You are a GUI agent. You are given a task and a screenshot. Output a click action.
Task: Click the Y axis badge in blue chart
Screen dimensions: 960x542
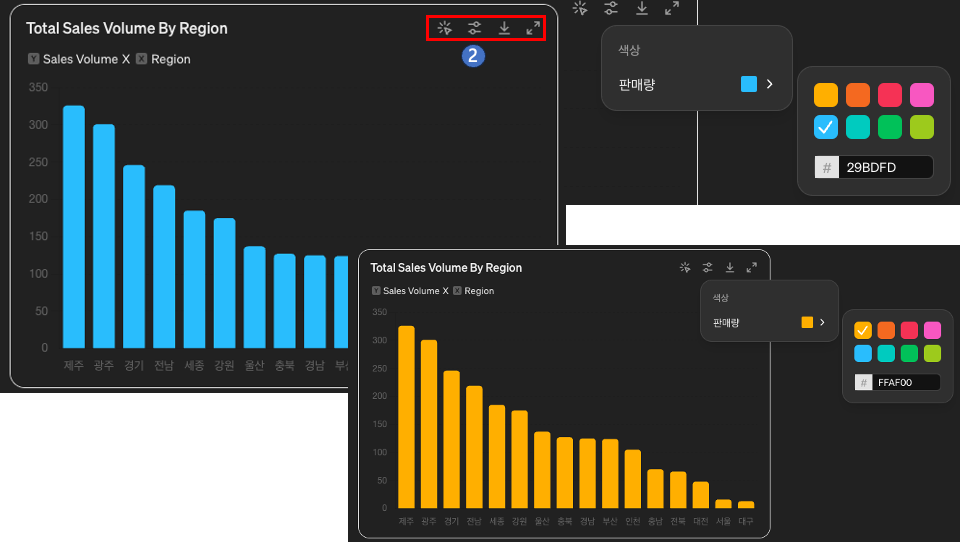click(34, 59)
